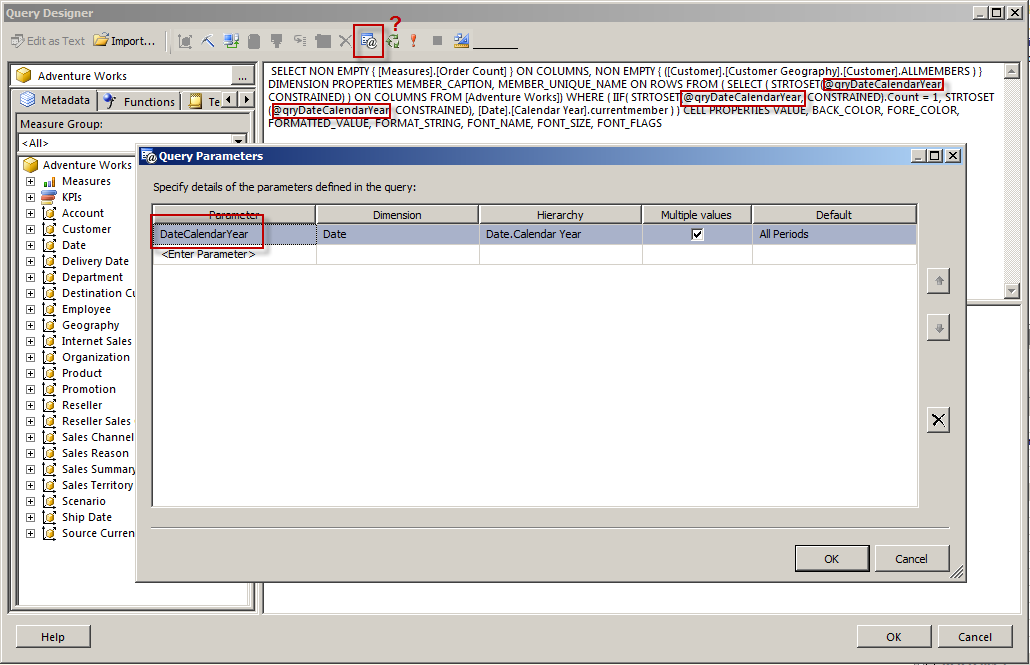Expand the Measures tree node
Viewport: 1030px width, 665px height.
click(31, 181)
